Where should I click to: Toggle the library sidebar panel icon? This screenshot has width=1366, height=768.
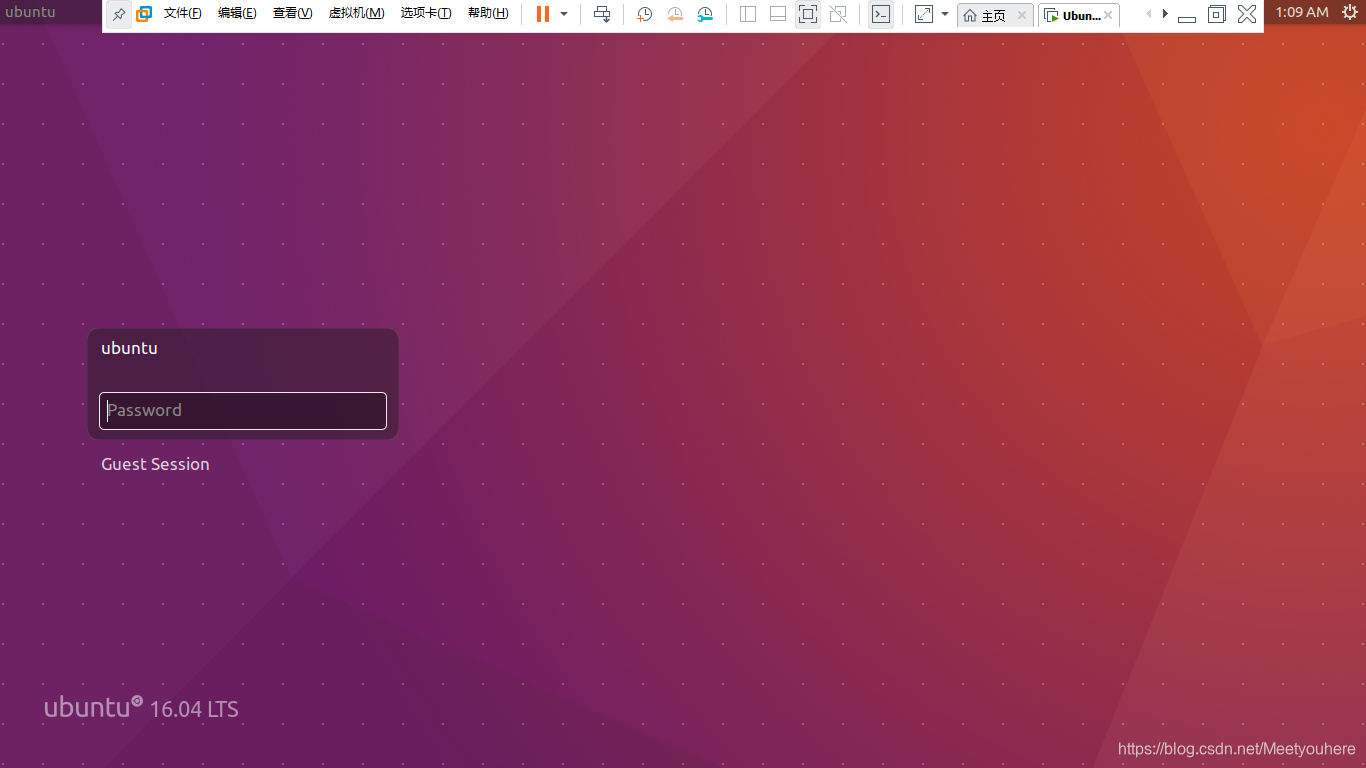[748, 14]
